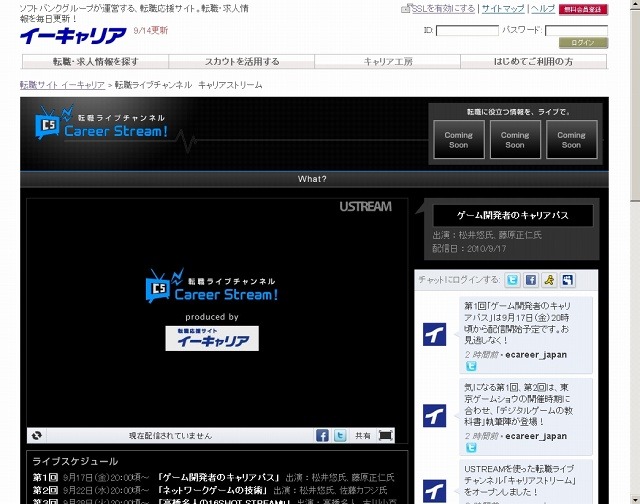
Task: Click the ライブスケジュール heading
Action: click(75, 462)
